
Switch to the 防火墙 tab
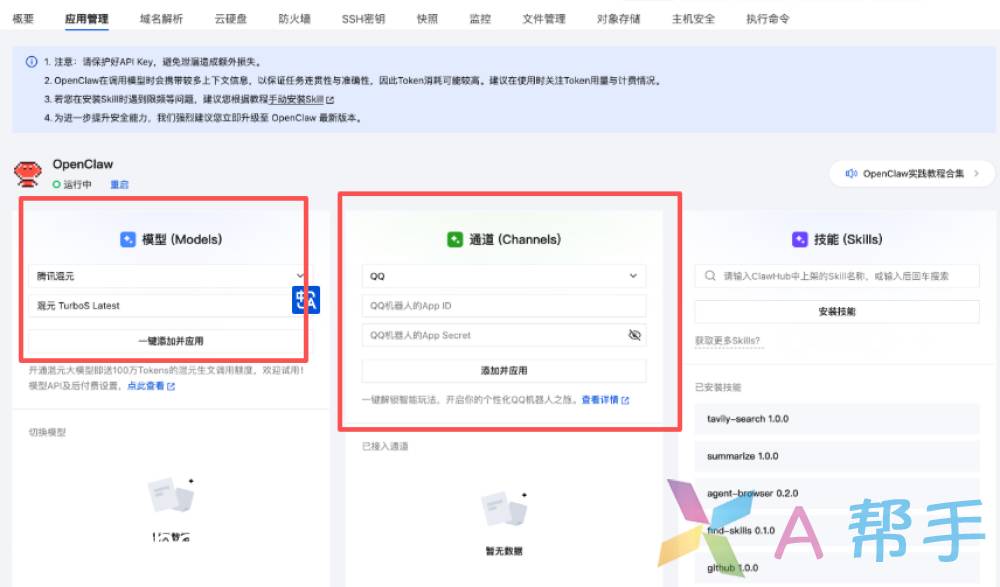click(294, 19)
